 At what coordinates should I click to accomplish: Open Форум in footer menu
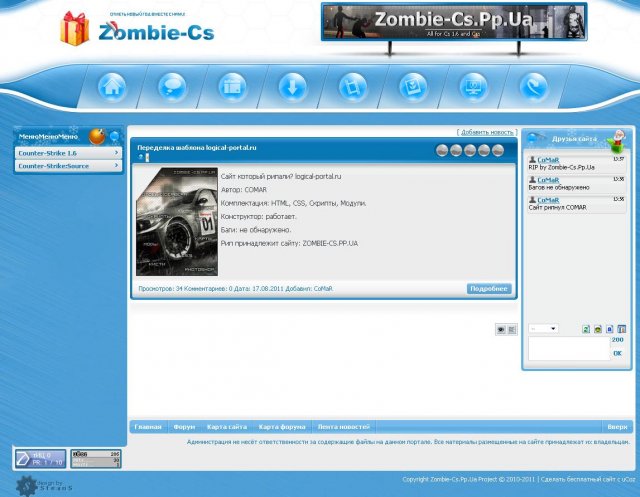(x=184, y=427)
